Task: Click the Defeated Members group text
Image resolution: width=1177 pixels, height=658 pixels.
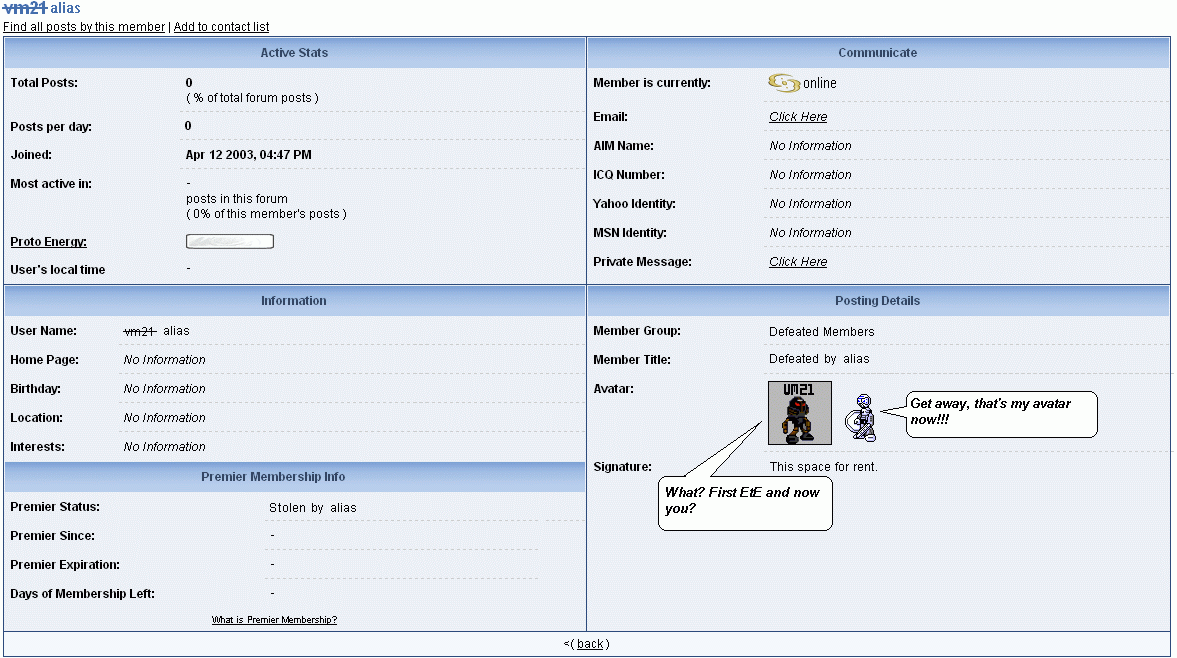Action: [x=822, y=332]
